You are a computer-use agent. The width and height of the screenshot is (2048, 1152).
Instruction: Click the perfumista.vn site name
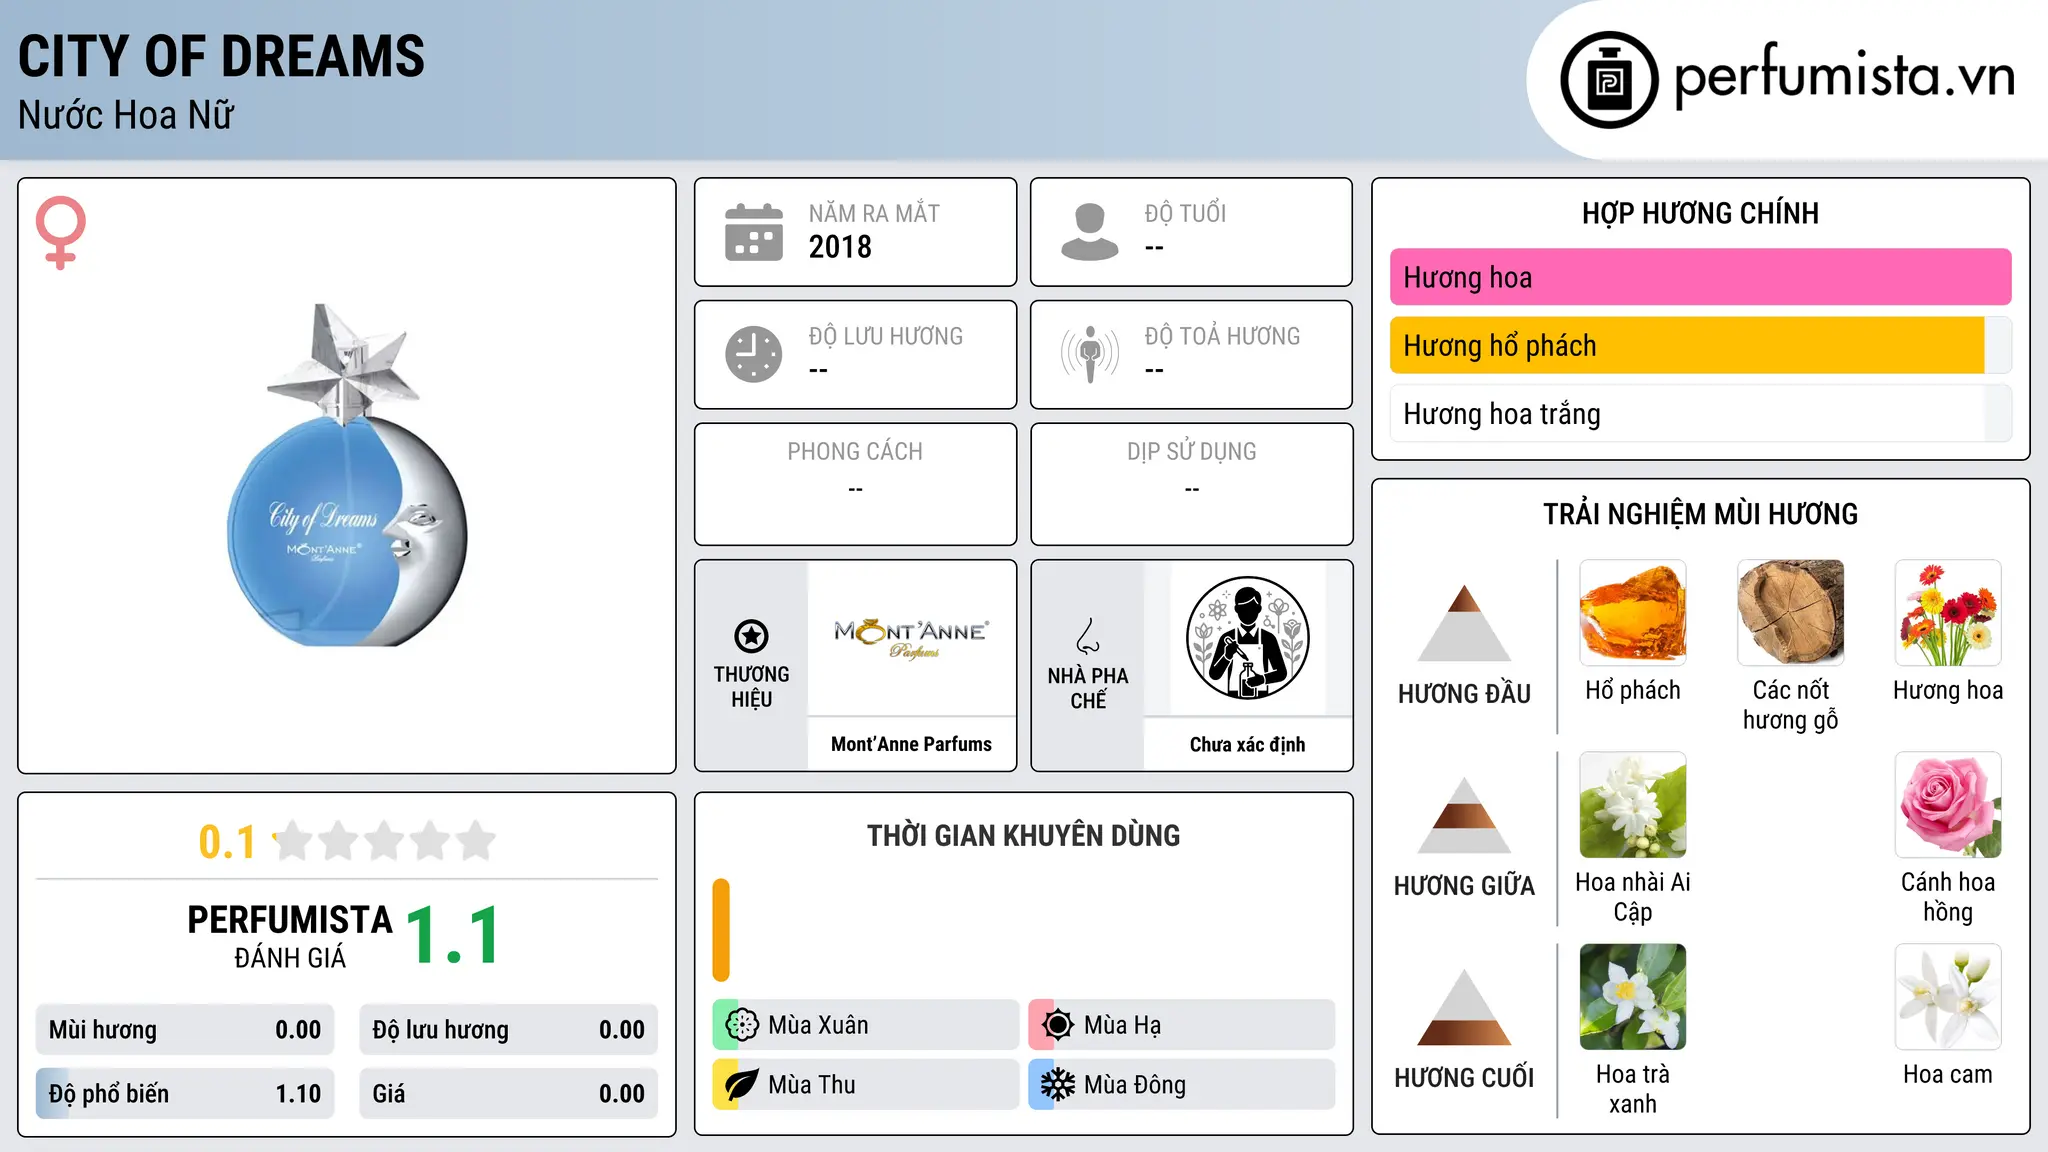(1845, 76)
